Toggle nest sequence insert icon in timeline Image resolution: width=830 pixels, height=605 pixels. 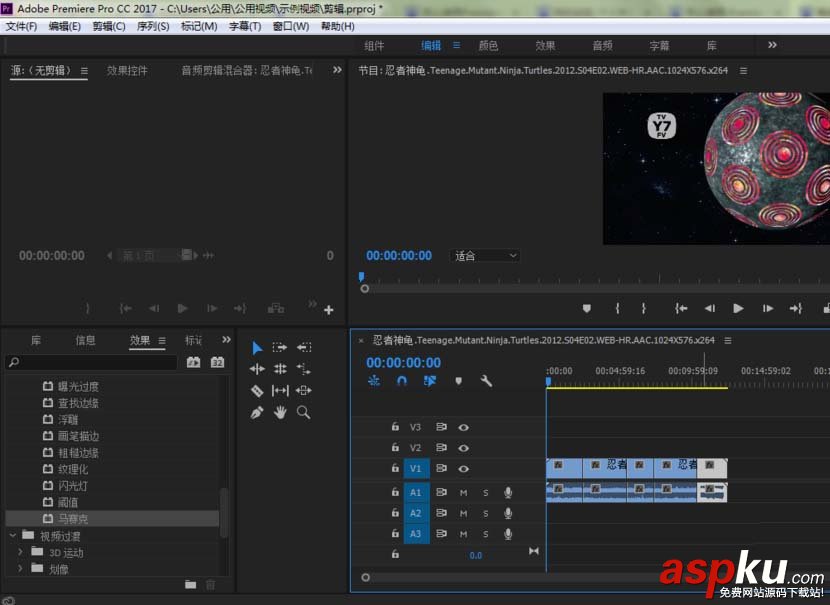click(x=374, y=381)
